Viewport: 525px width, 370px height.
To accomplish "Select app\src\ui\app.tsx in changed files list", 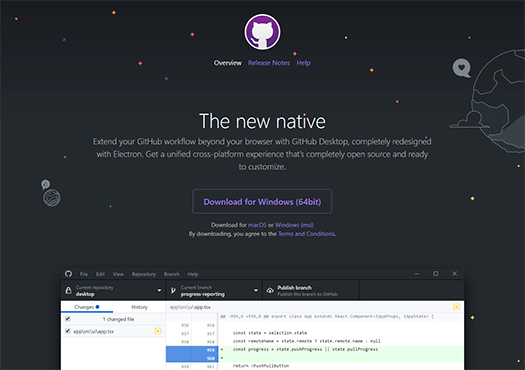I will pyautogui.click(x=114, y=331).
